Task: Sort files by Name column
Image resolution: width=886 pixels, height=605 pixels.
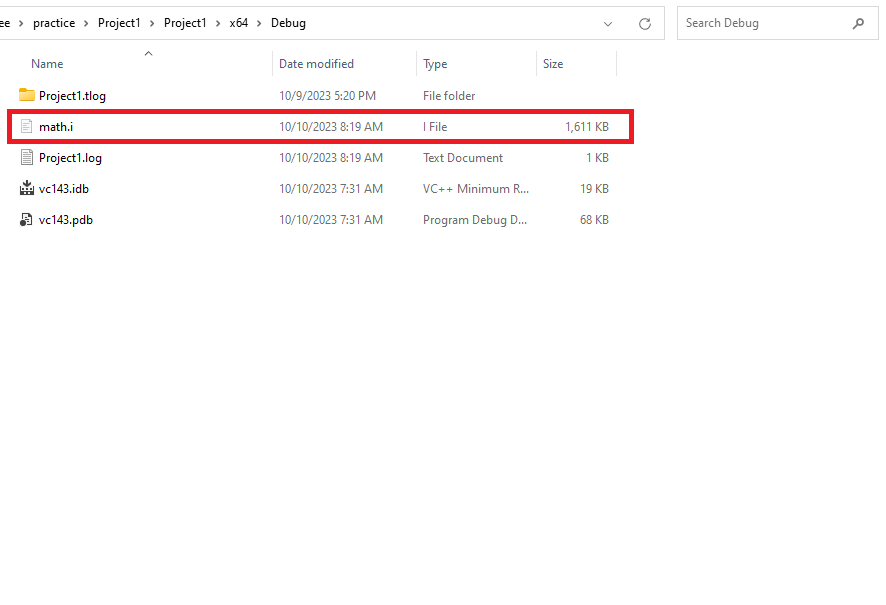Action: point(47,64)
